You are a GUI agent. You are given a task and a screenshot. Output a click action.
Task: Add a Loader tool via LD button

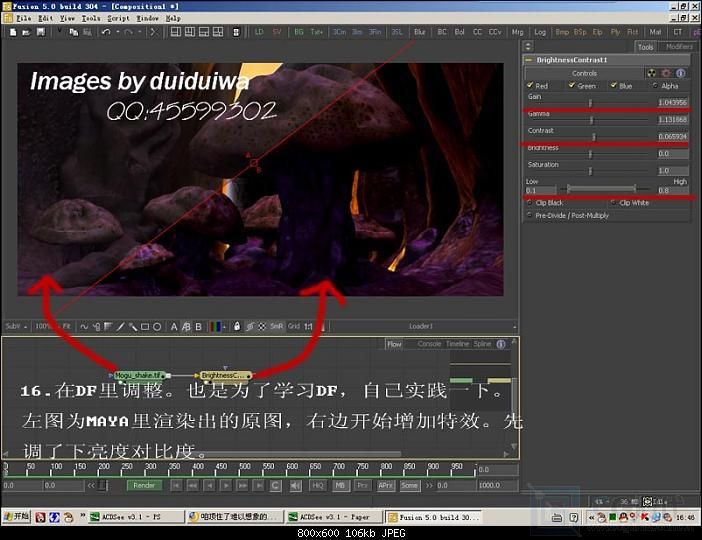259,32
